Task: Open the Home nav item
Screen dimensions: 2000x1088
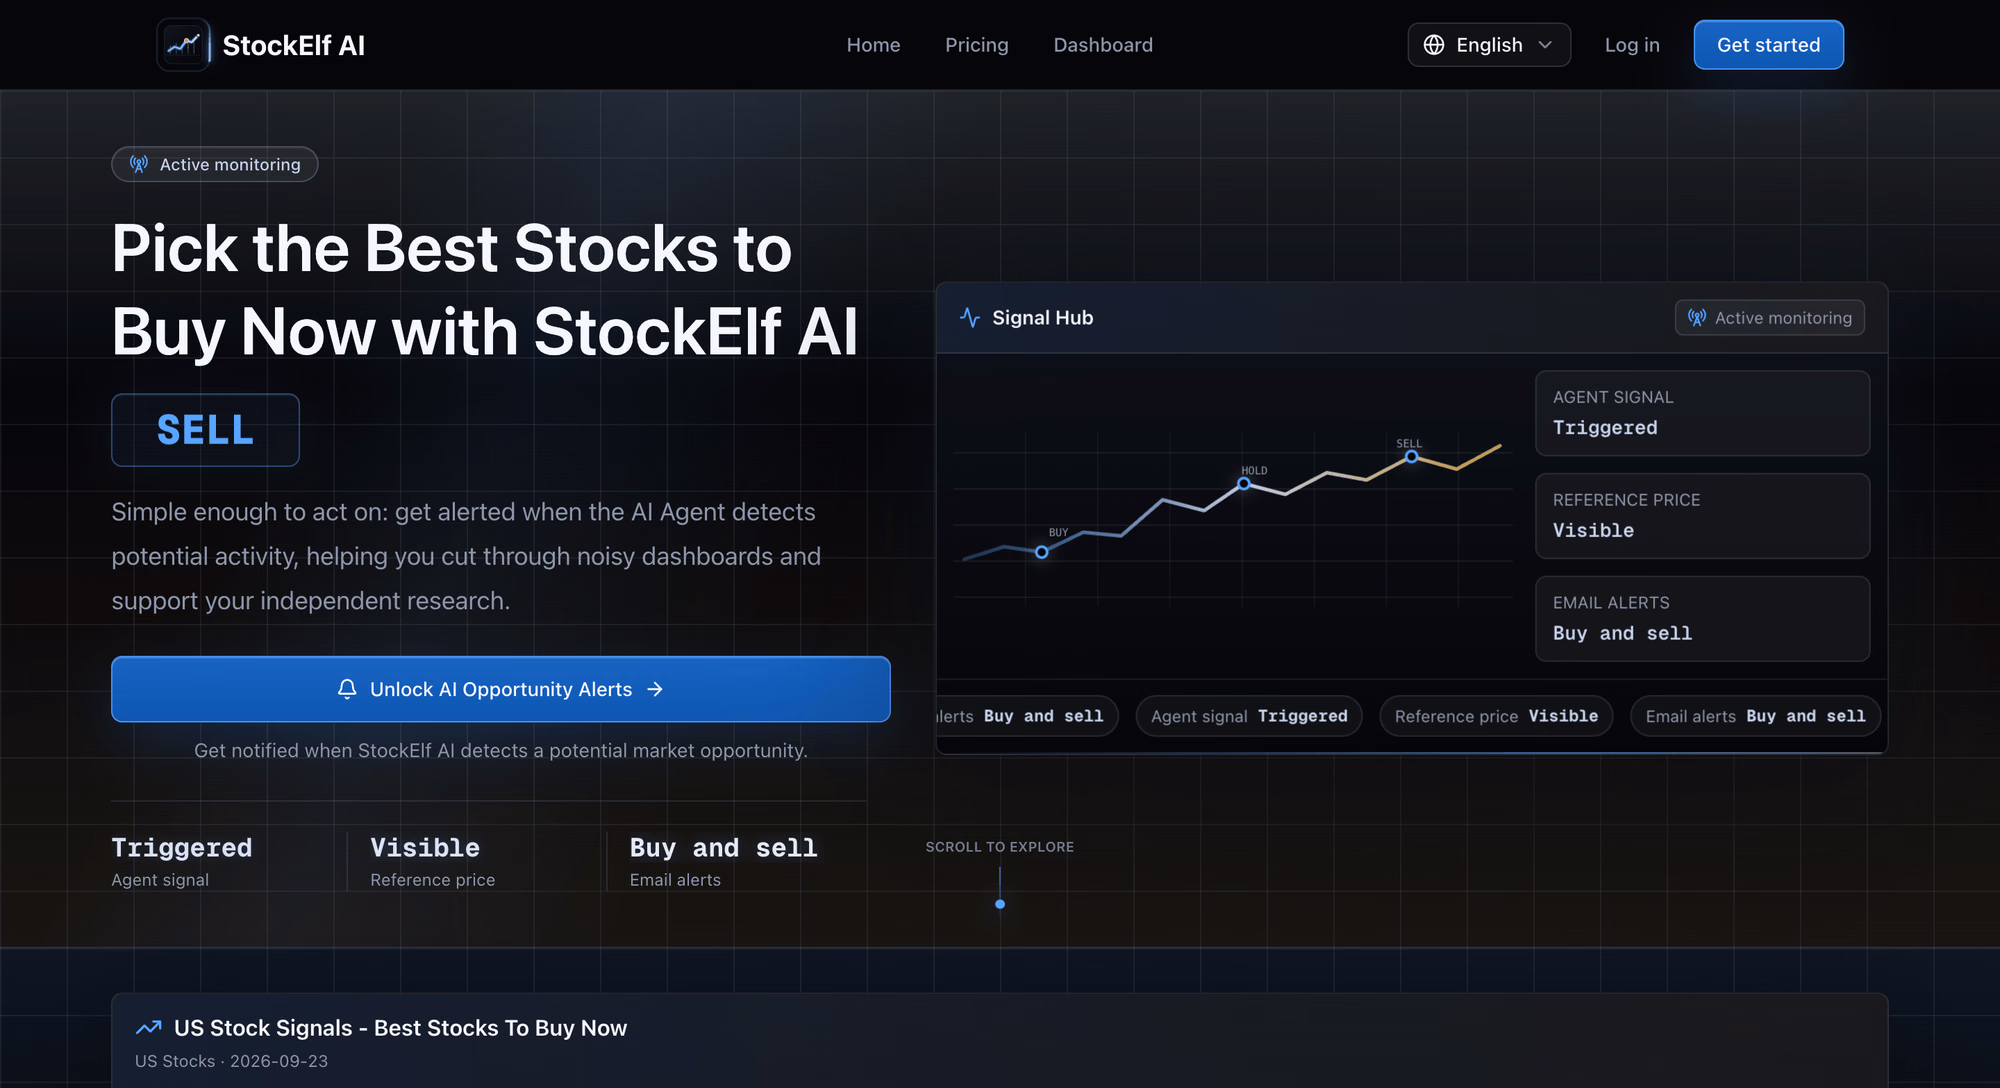Action: click(x=873, y=45)
